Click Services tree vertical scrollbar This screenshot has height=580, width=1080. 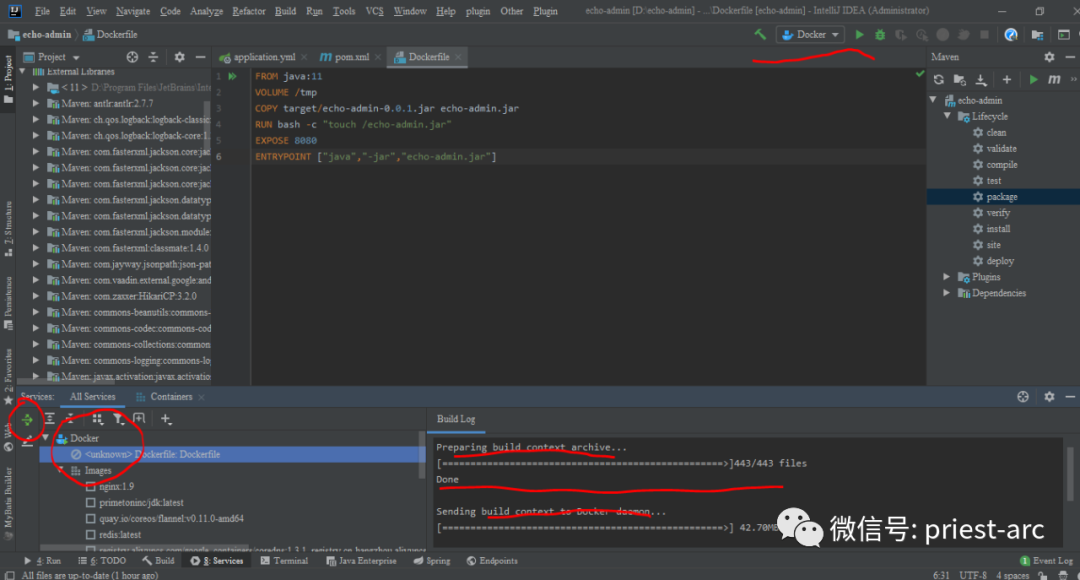422,455
